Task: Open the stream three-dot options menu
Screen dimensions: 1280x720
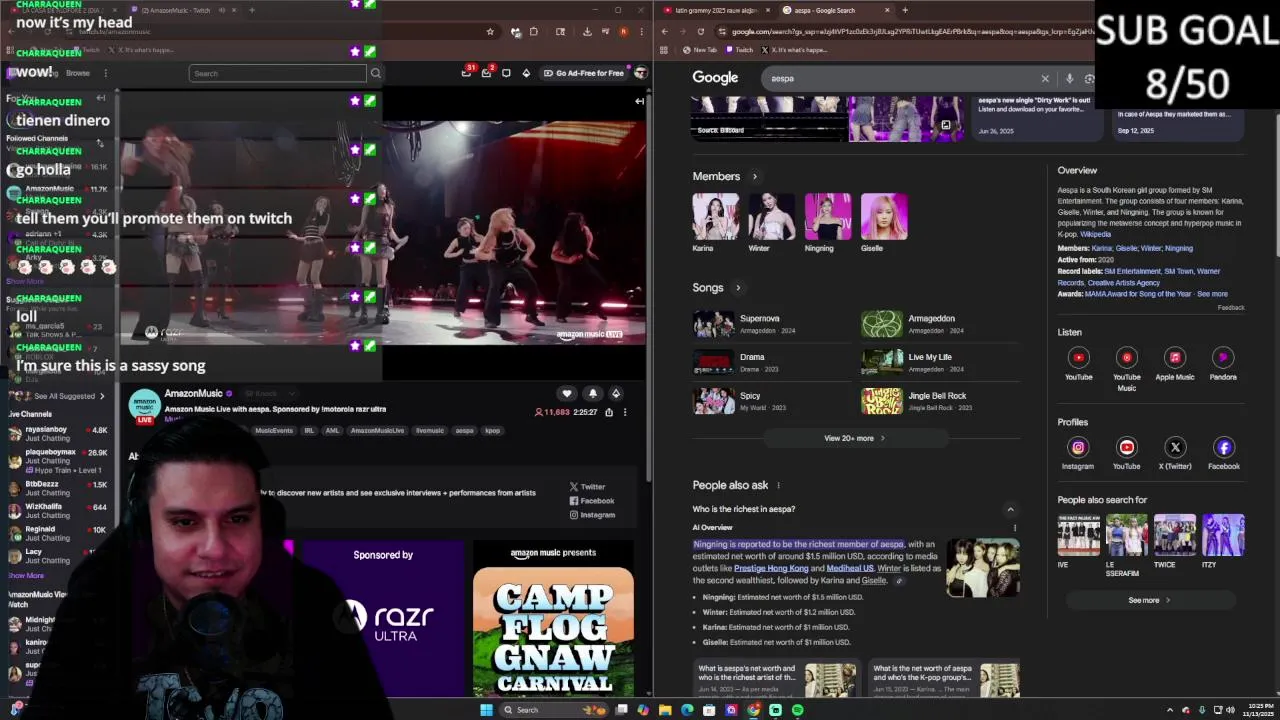Action: click(625, 412)
